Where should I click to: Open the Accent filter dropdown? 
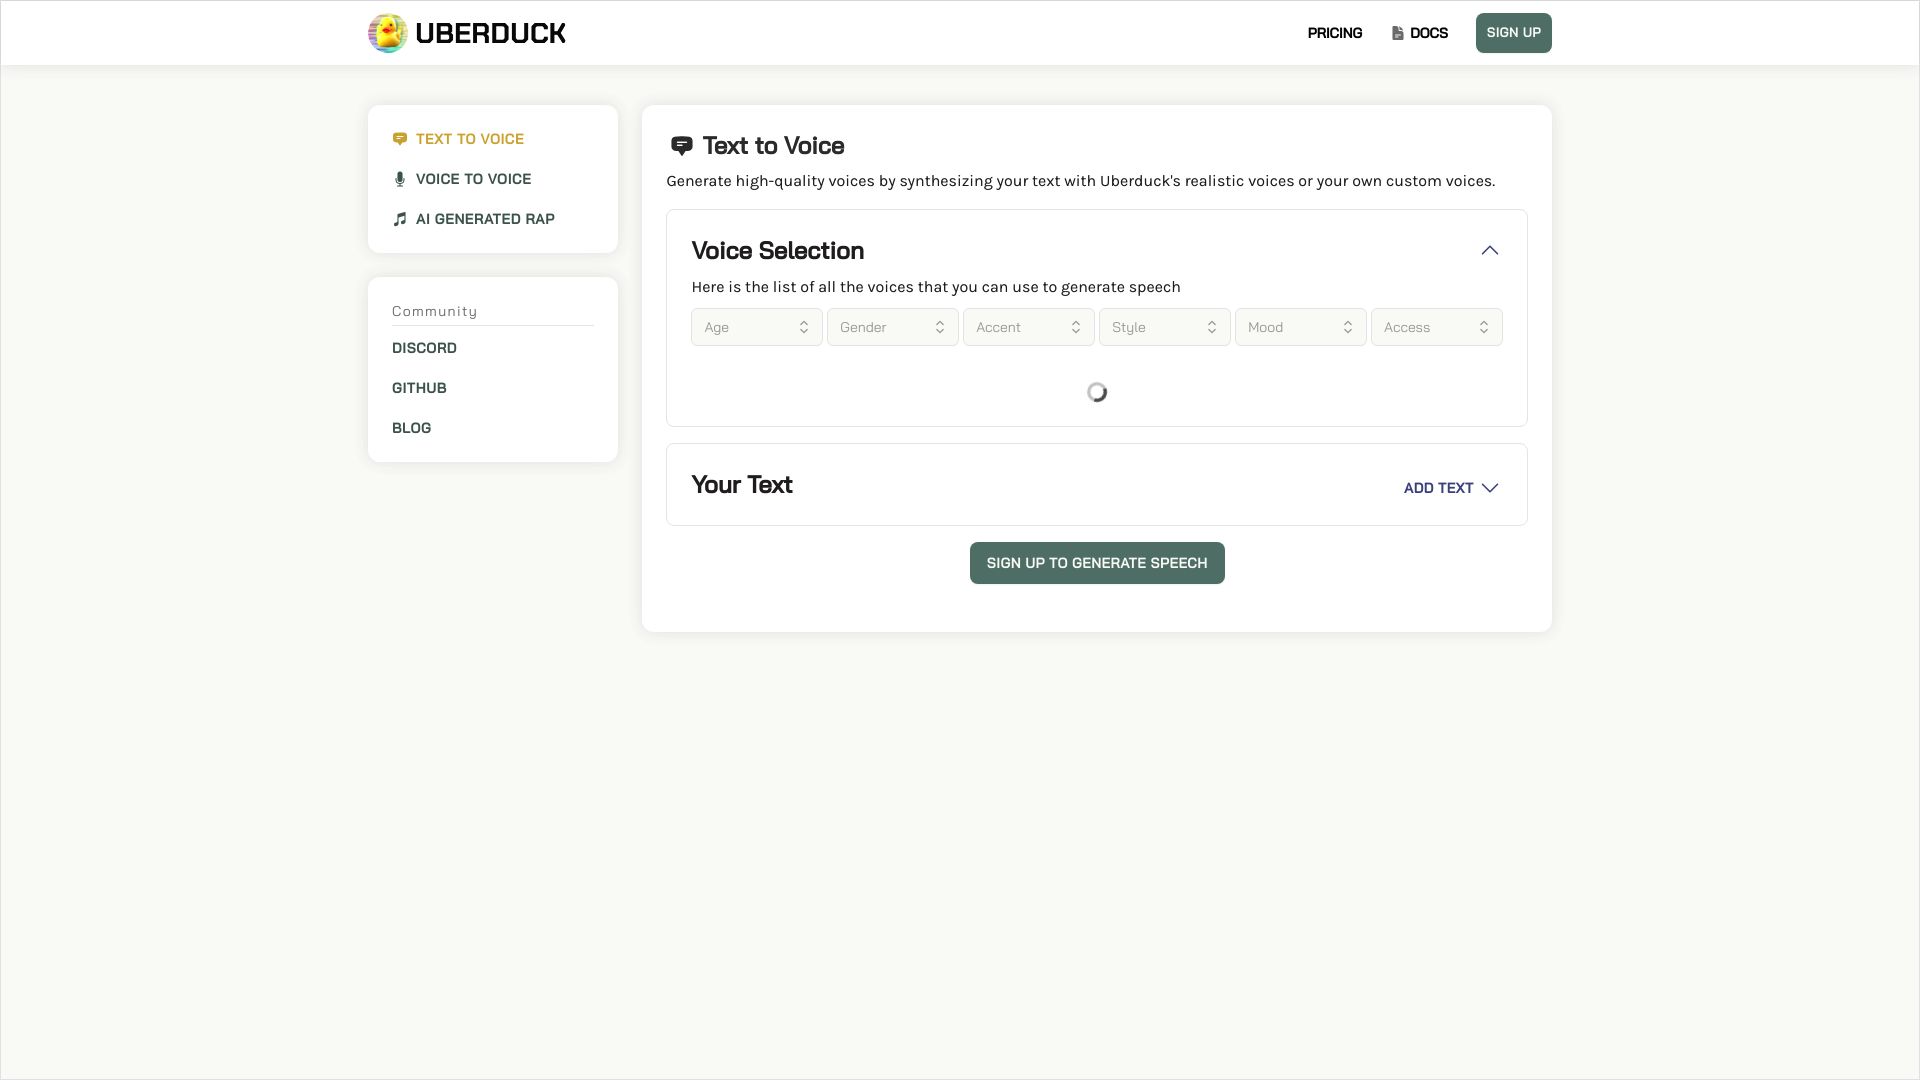[1028, 327]
